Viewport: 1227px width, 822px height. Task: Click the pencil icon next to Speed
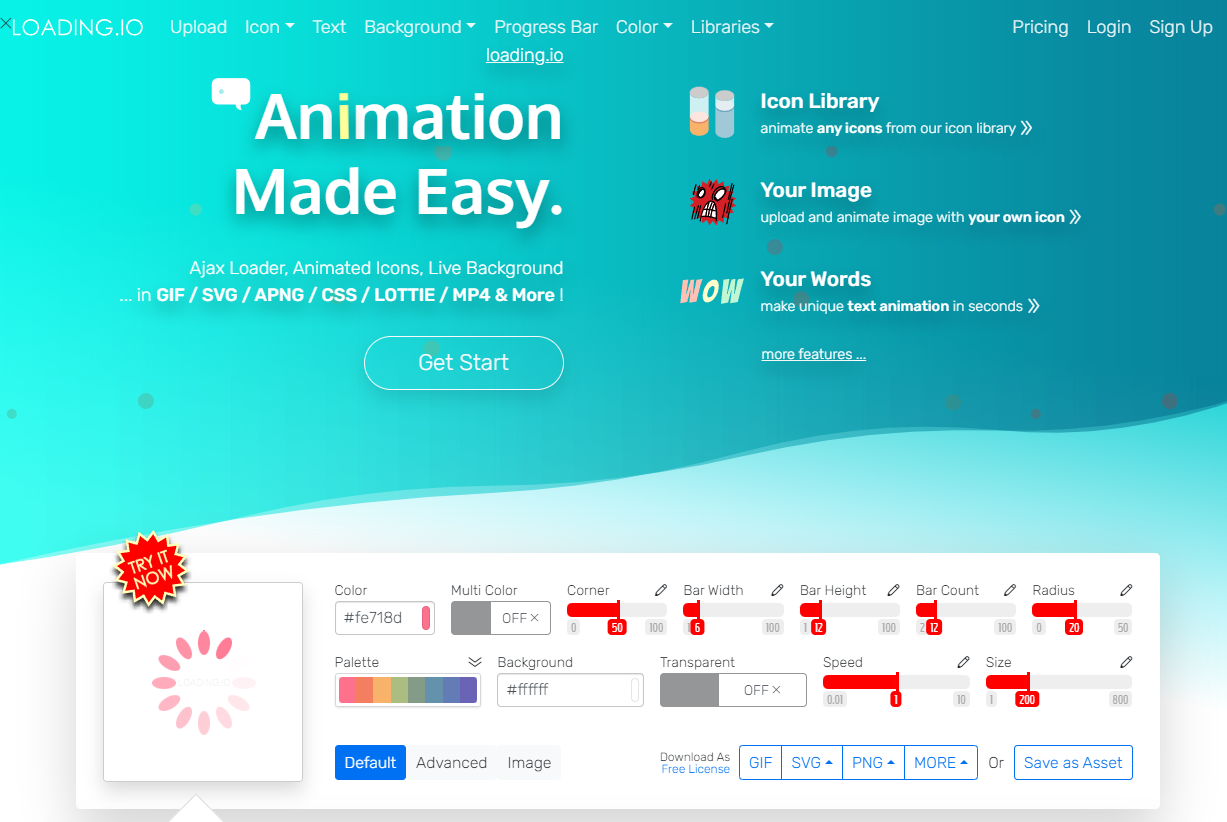tap(963, 662)
